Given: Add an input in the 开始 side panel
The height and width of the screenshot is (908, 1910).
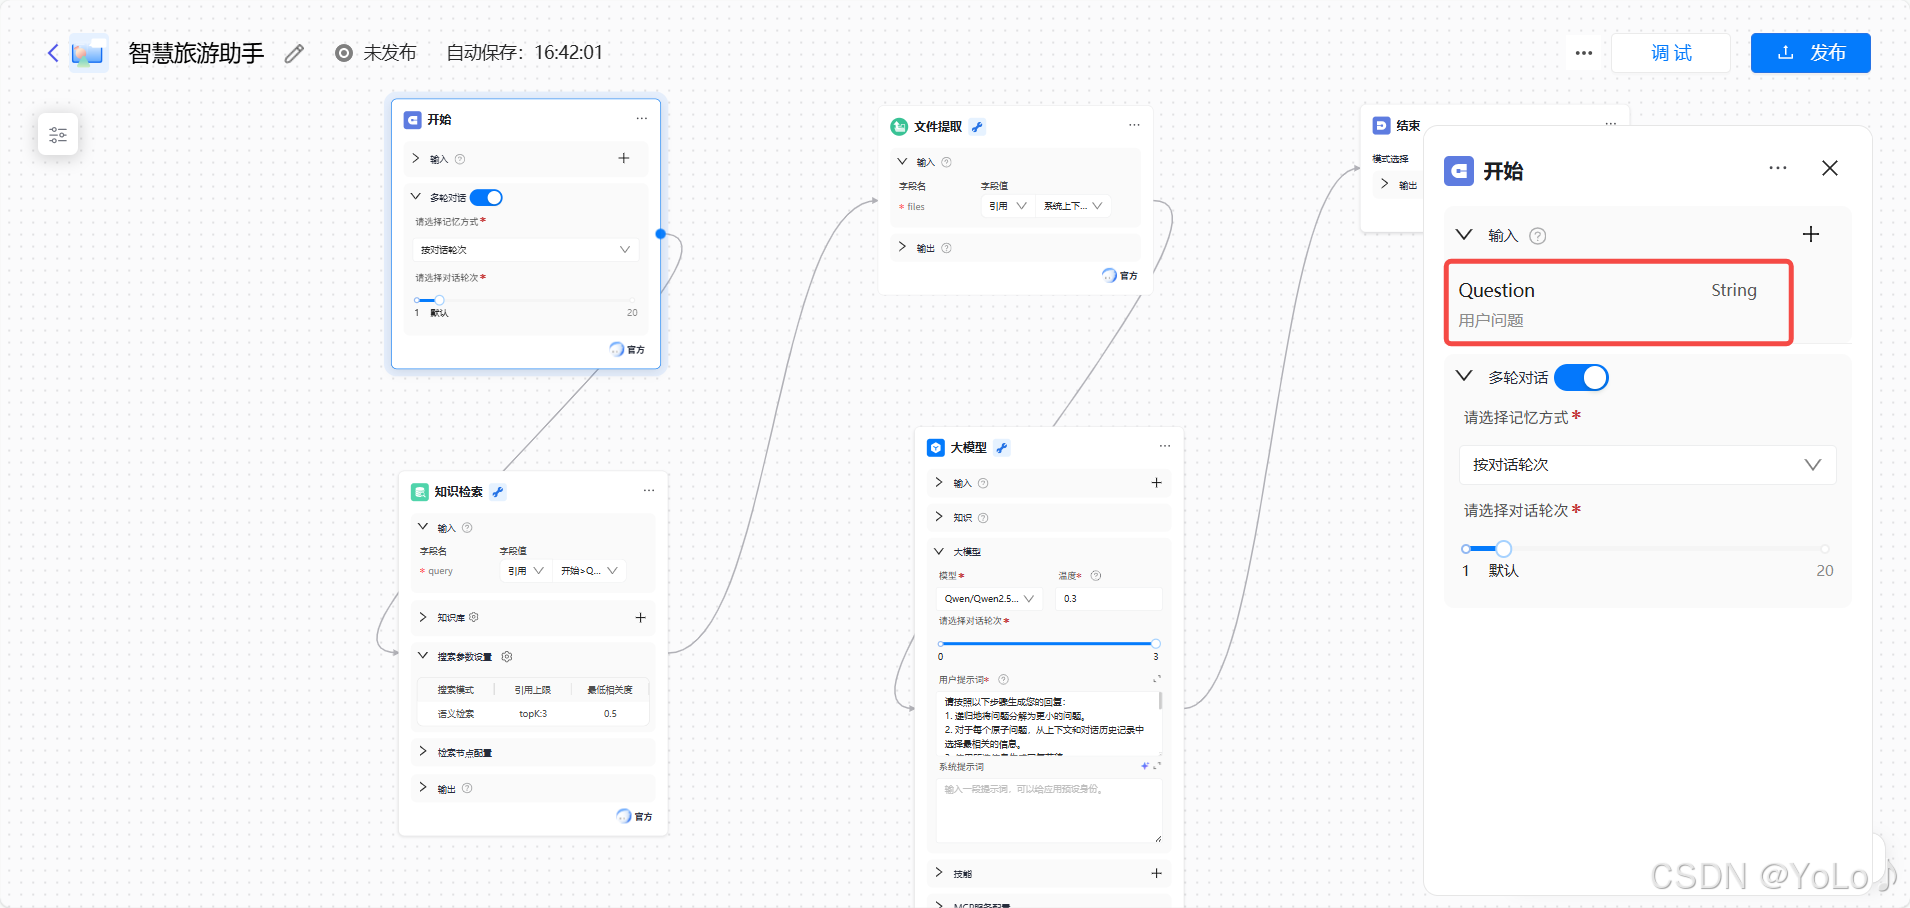Looking at the screenshot, I should pos(1811,235).
